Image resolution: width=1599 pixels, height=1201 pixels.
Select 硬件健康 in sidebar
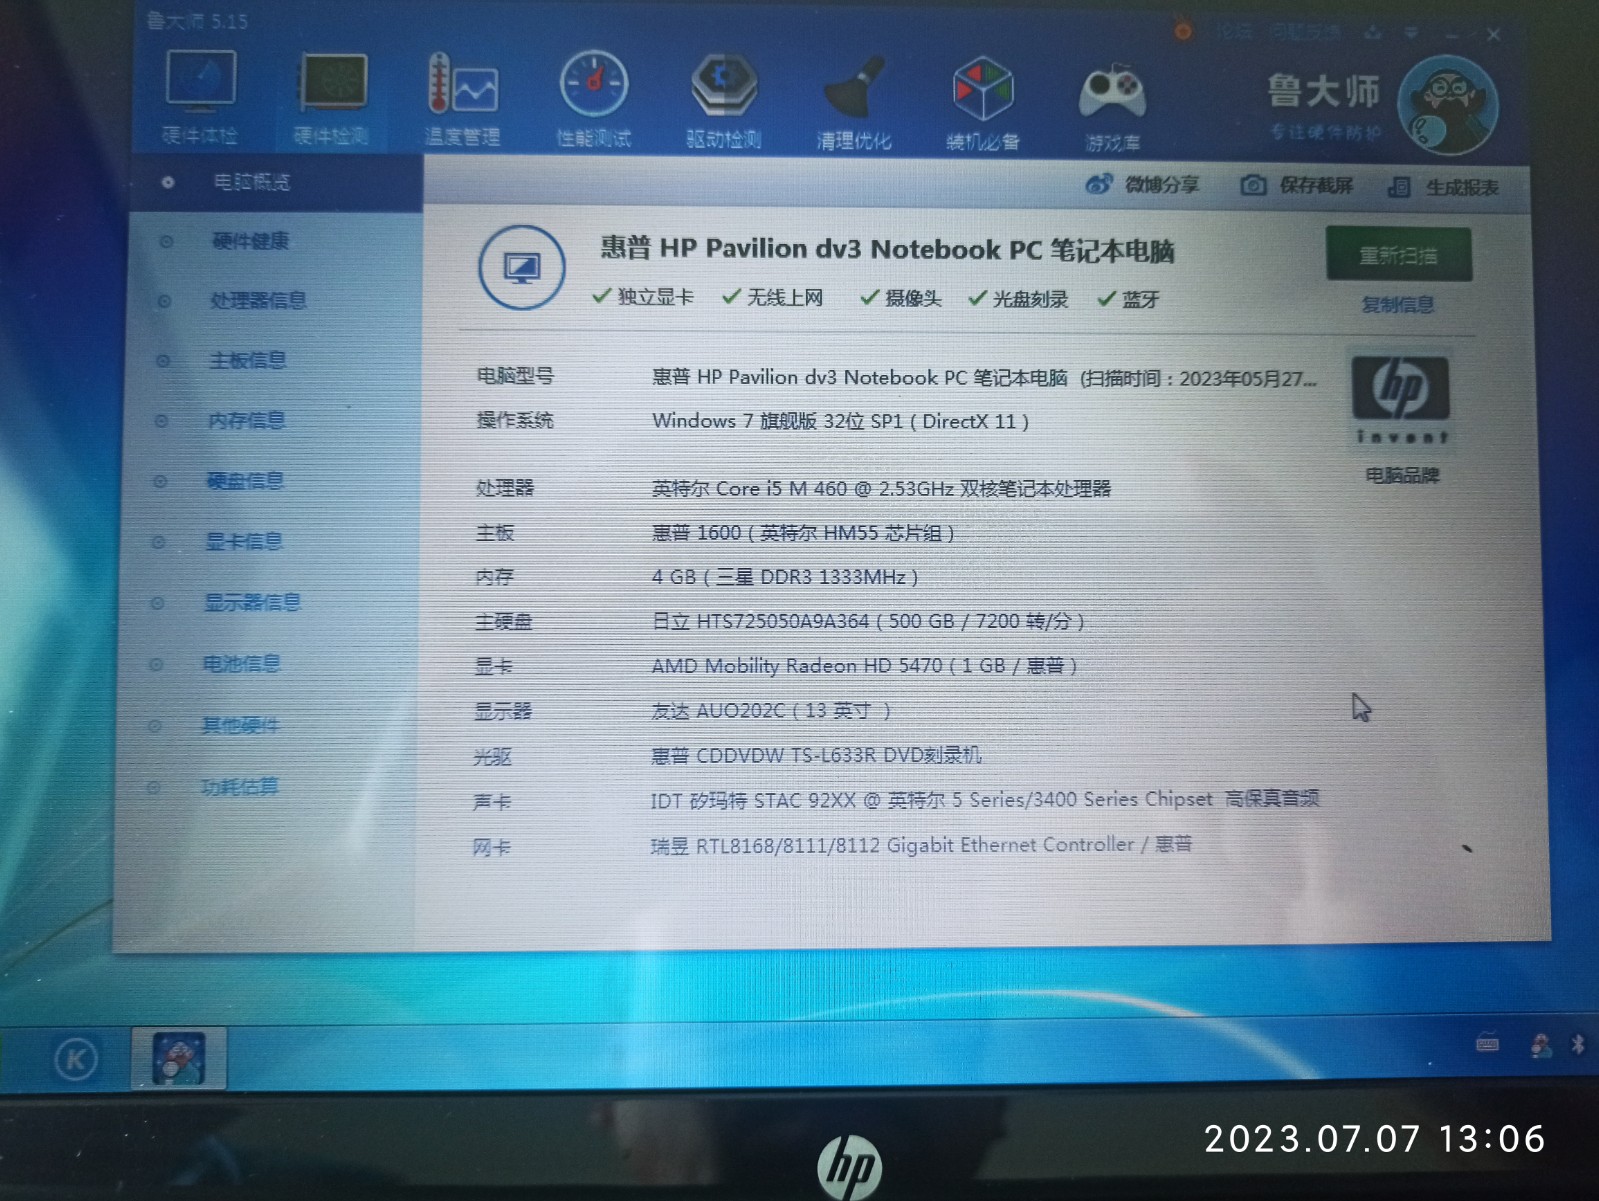tap(250, 241)
